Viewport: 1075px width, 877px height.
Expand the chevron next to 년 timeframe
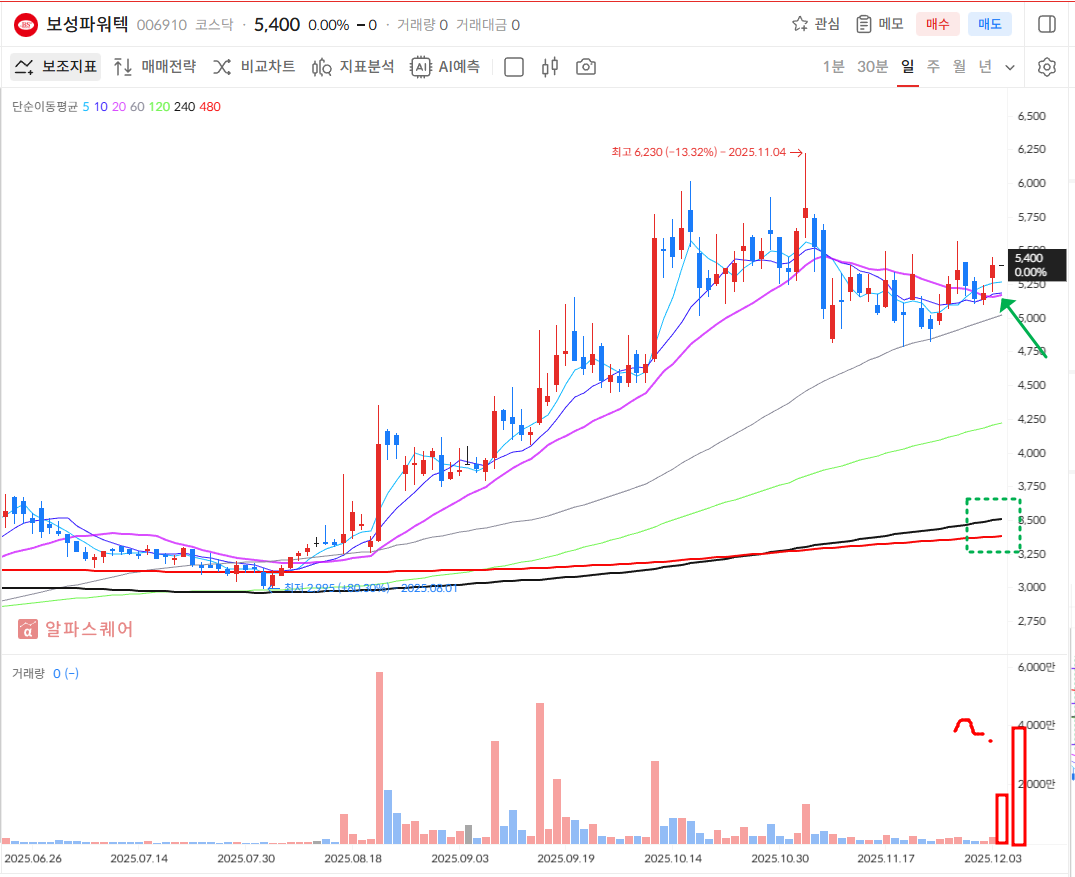pos(1010,67)
